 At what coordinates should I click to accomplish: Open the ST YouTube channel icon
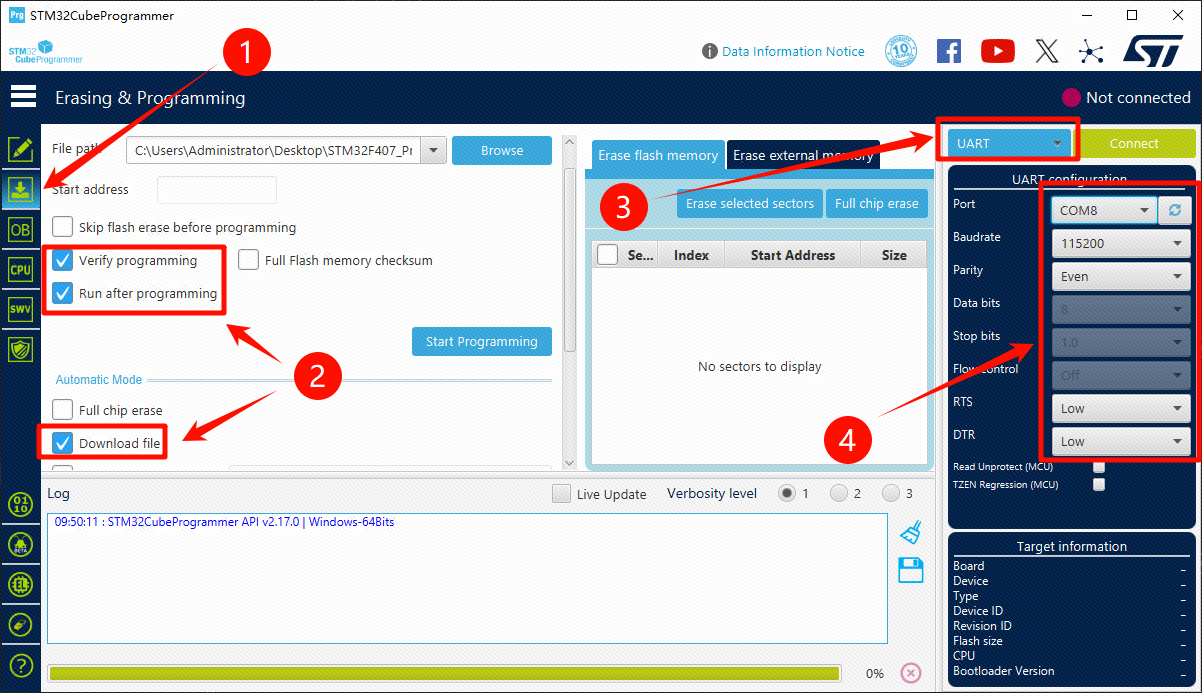(997, 51)
